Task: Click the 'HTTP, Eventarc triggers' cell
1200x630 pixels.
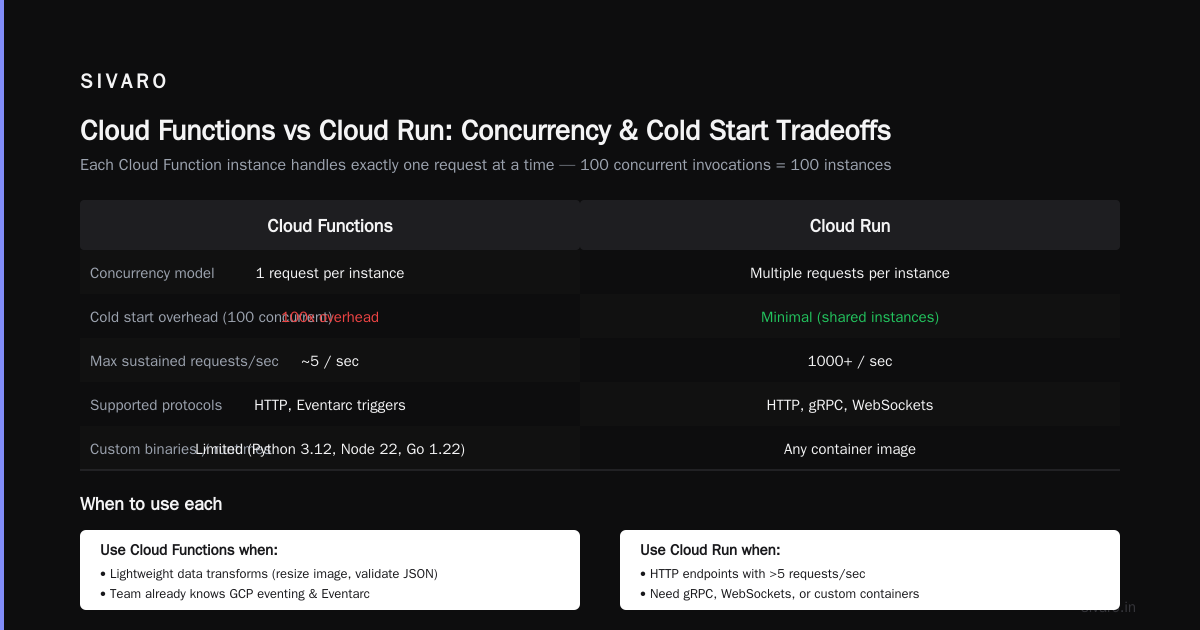Action: (330, 405)
